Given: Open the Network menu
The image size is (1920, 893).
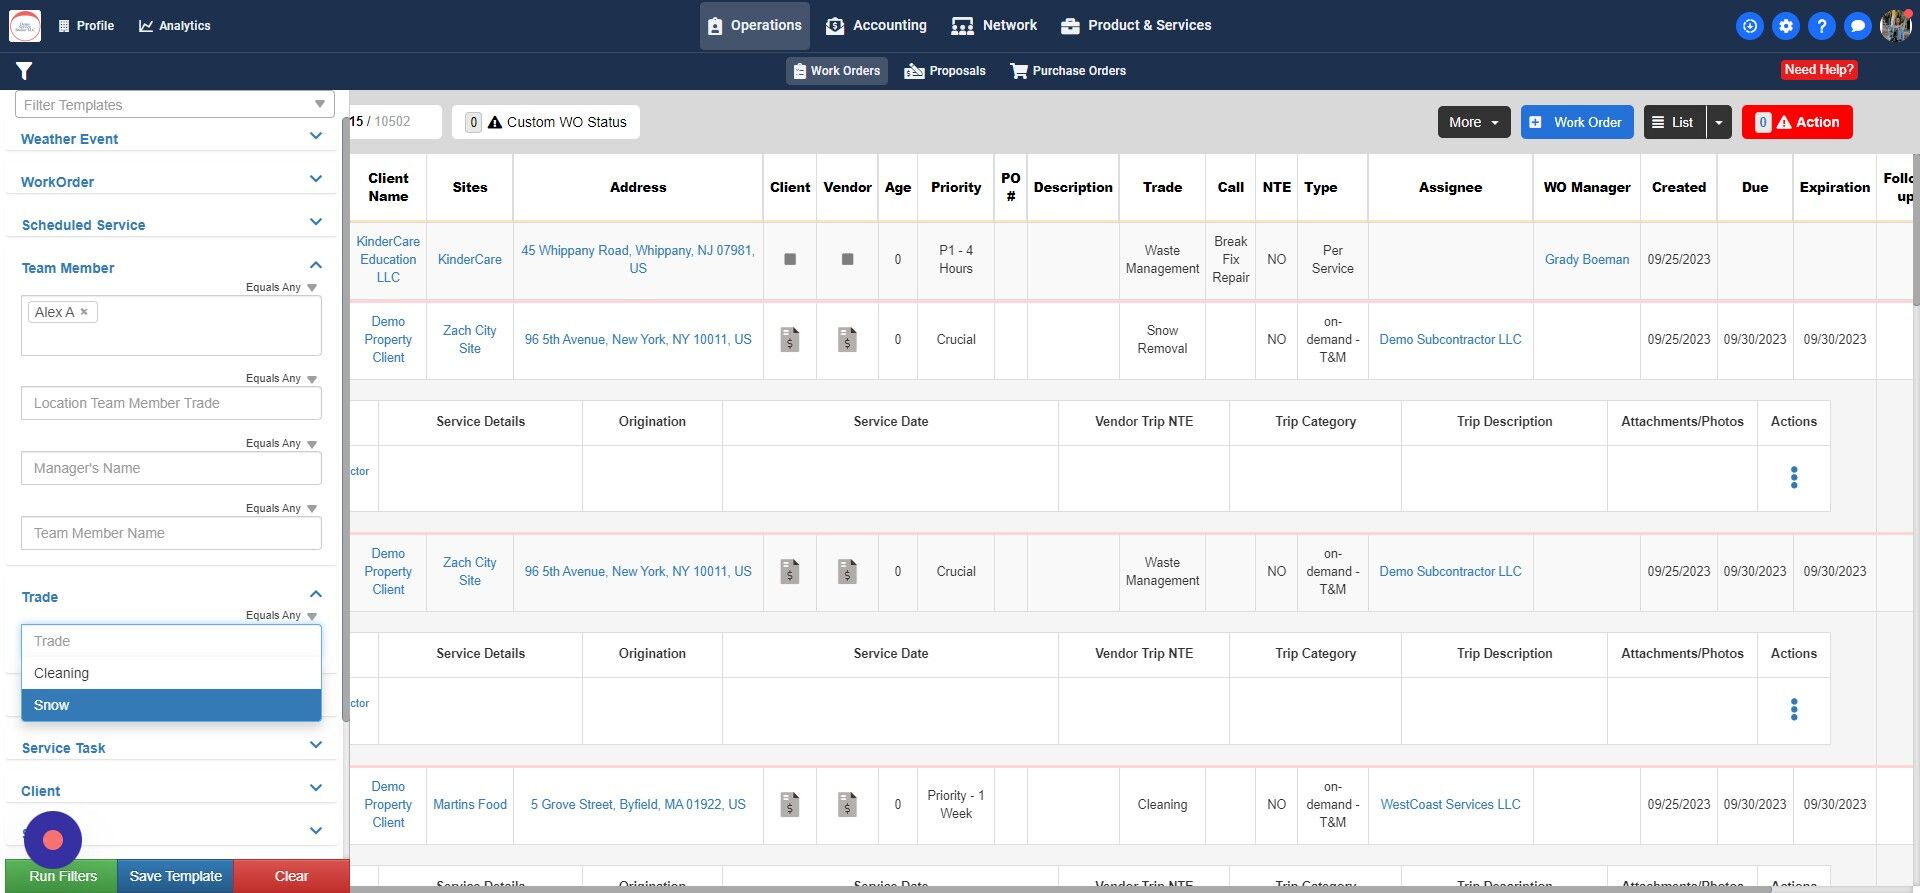Looking at the screenshot, I should [994, 26].
